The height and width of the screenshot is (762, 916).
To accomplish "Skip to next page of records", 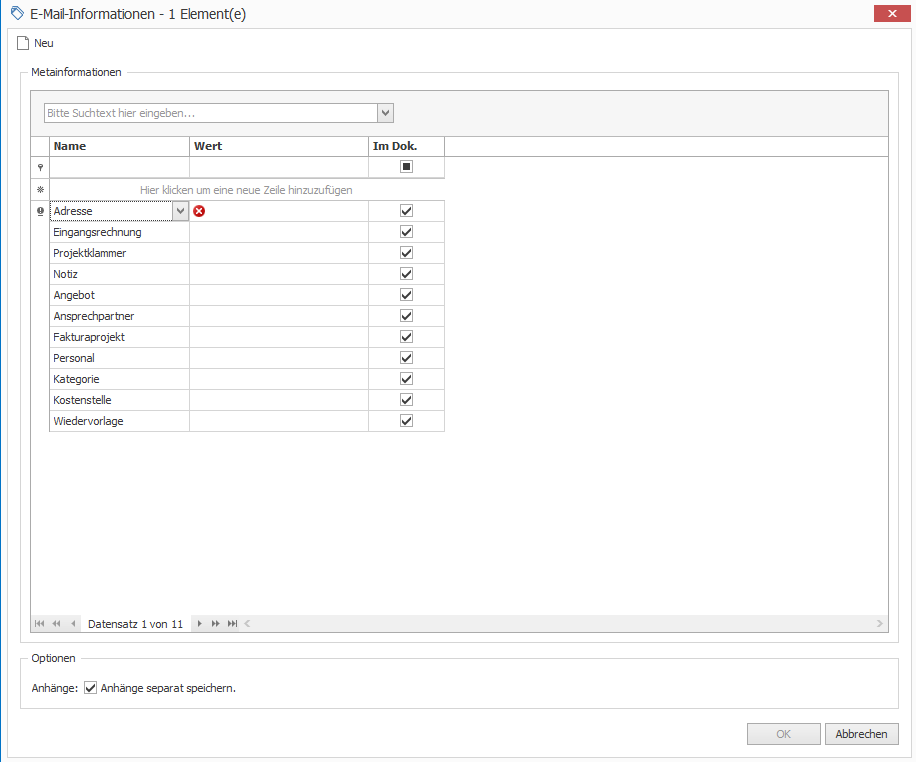I will [216, 624].
